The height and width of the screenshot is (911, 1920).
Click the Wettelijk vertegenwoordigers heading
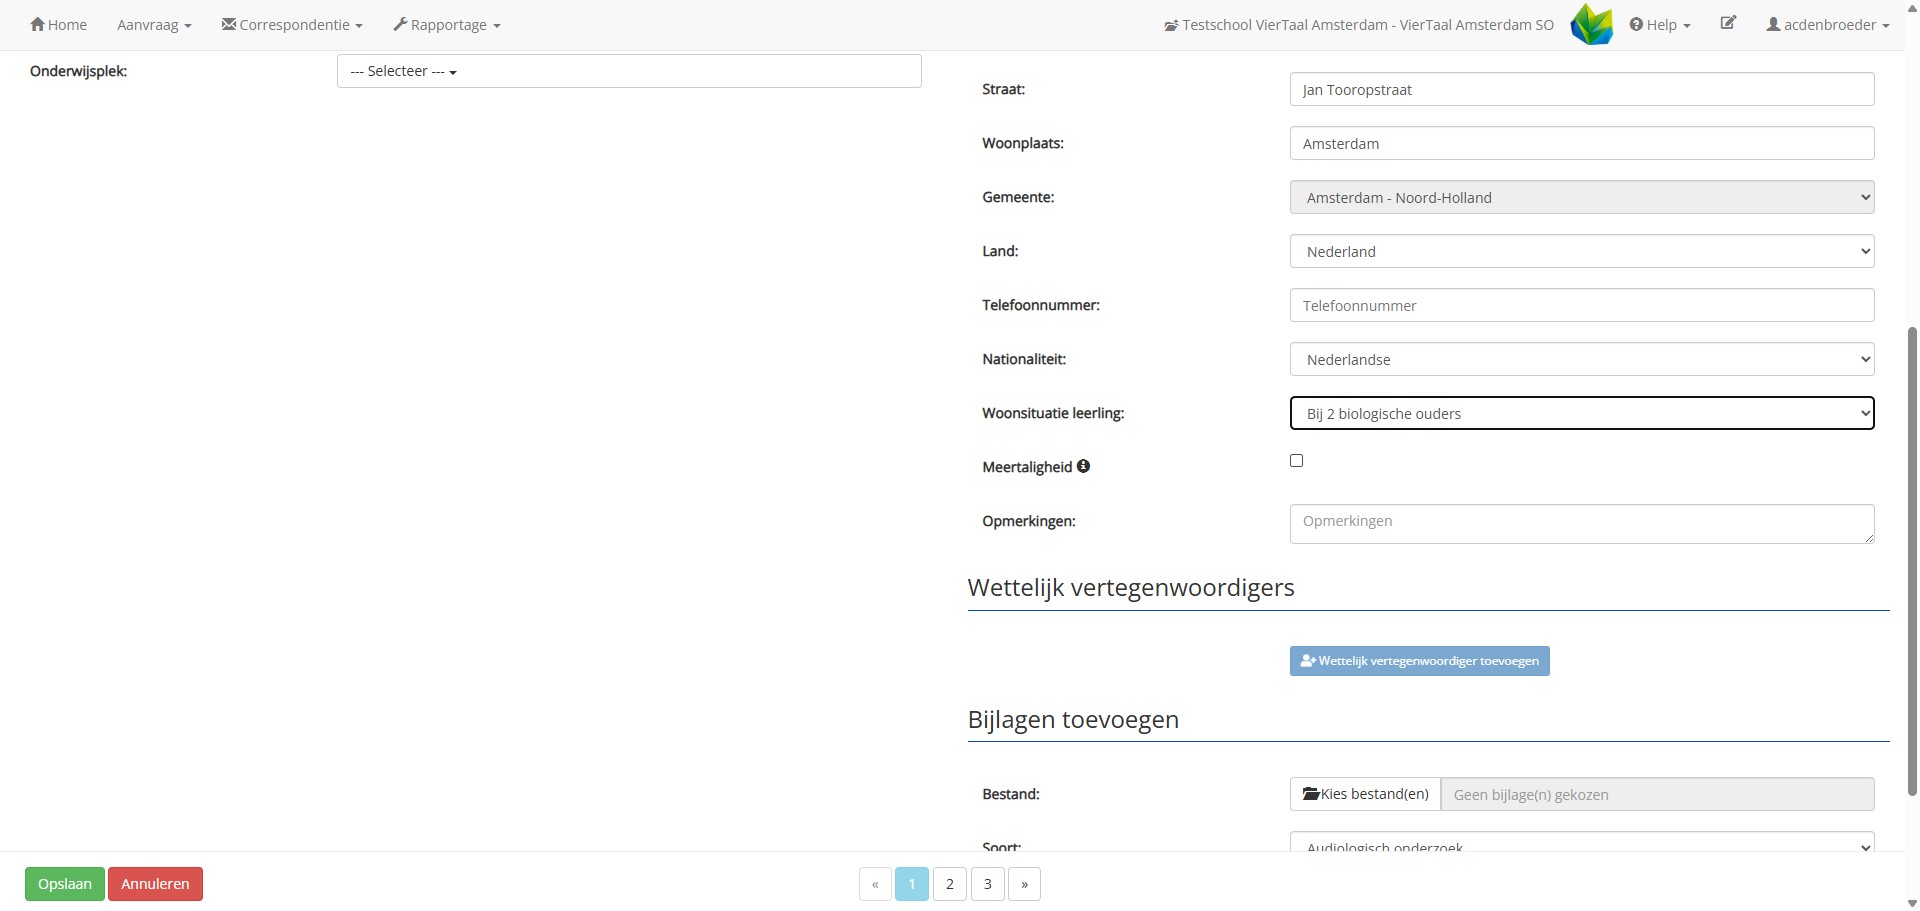click(1131, 587)
